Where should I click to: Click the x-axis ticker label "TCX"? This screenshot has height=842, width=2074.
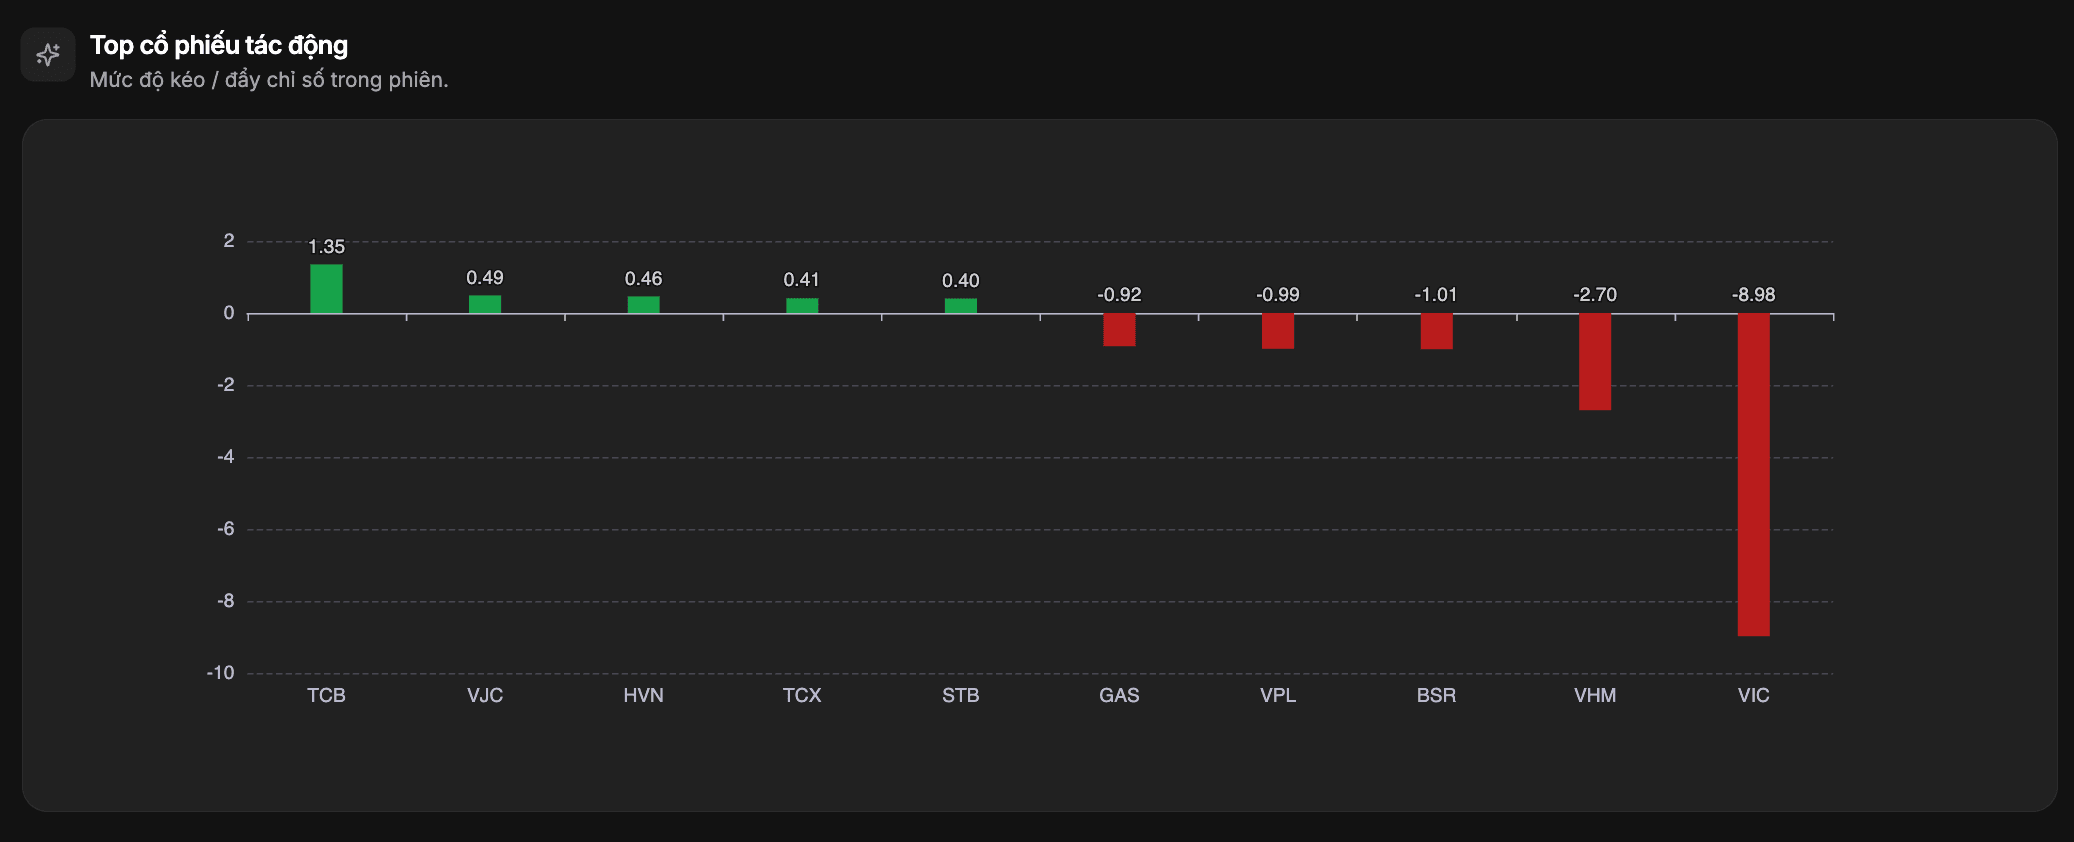click(802, 696)
